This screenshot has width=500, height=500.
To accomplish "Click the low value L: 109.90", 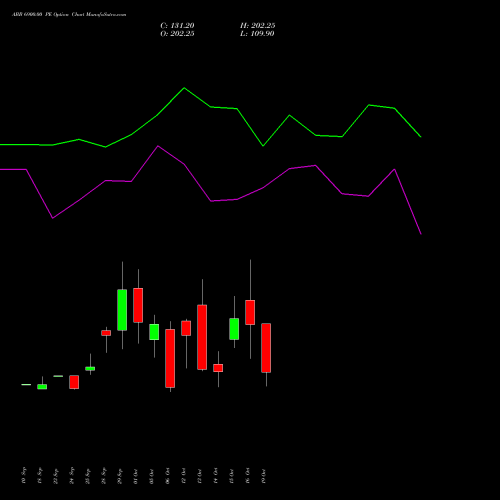I will click(x=257, y=34).
